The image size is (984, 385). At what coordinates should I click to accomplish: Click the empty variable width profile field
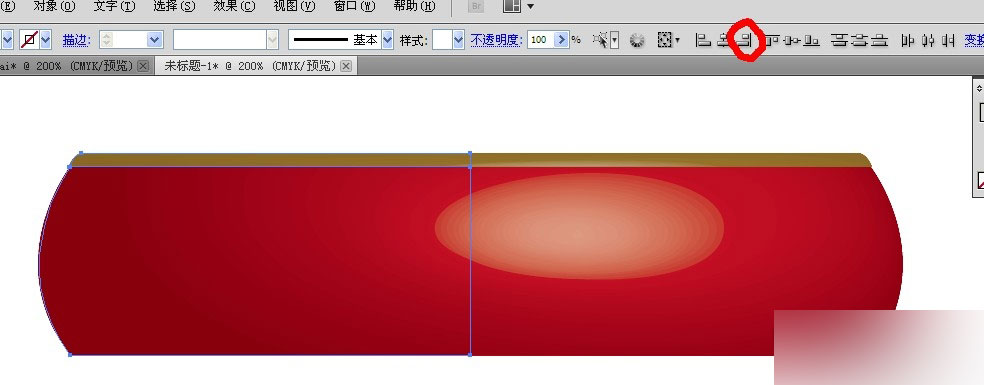220,40
